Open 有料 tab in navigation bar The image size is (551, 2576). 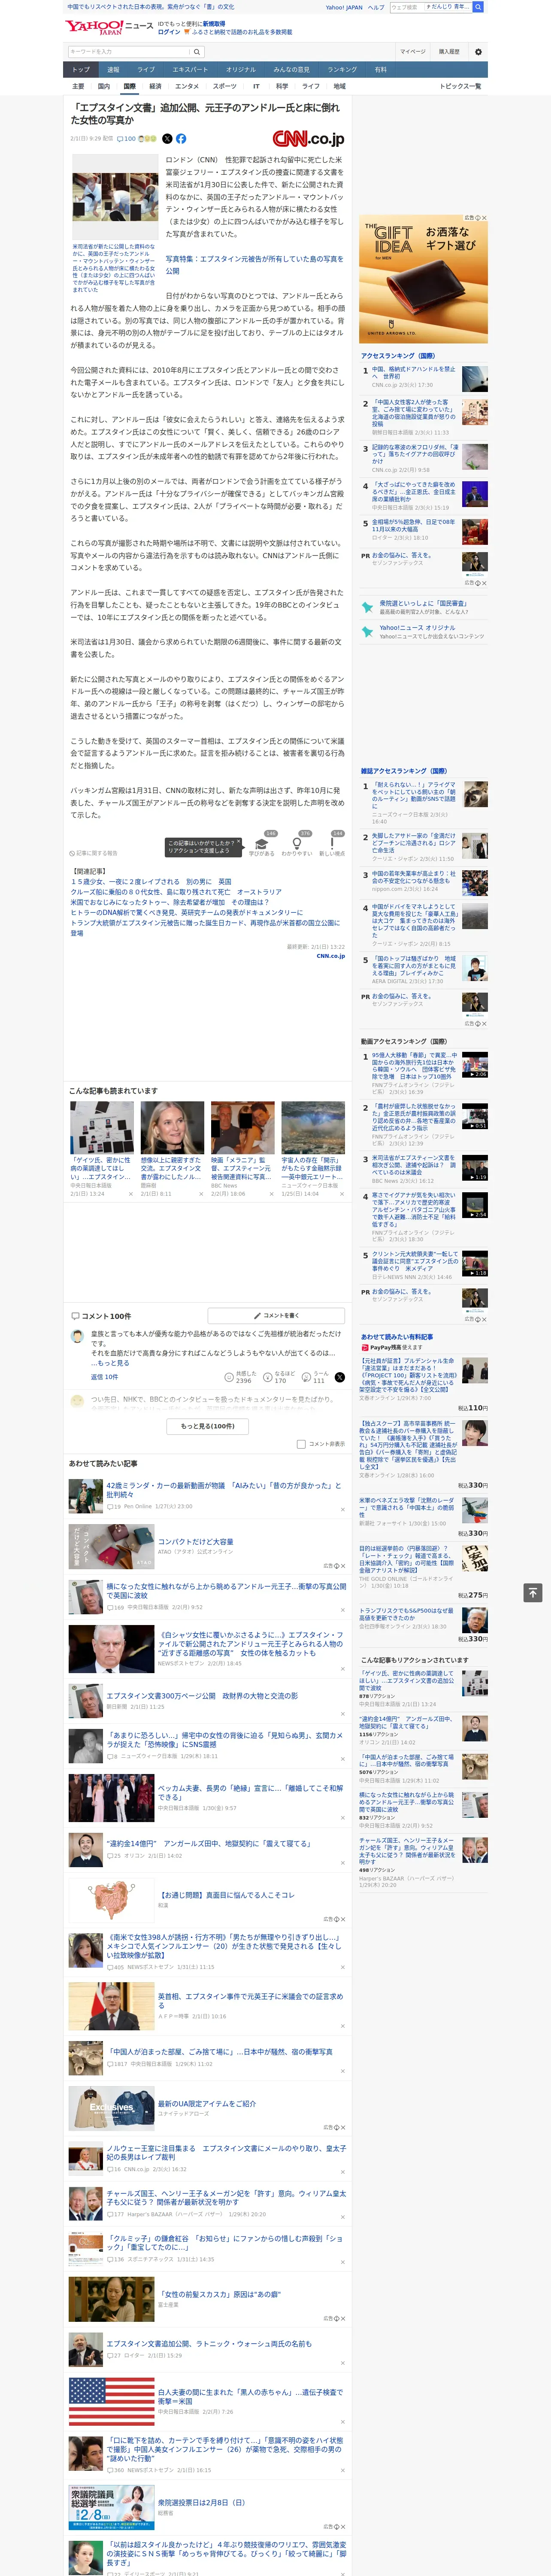pyautogui.click(x=380, y=70)
